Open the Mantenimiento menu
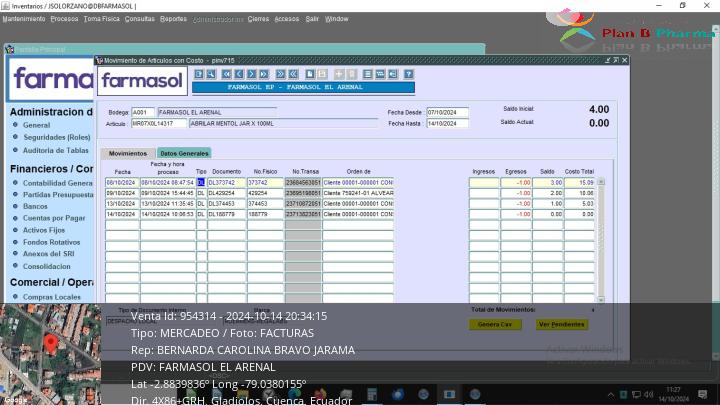The width and height of the screenshot is (720, 405). 24,19
